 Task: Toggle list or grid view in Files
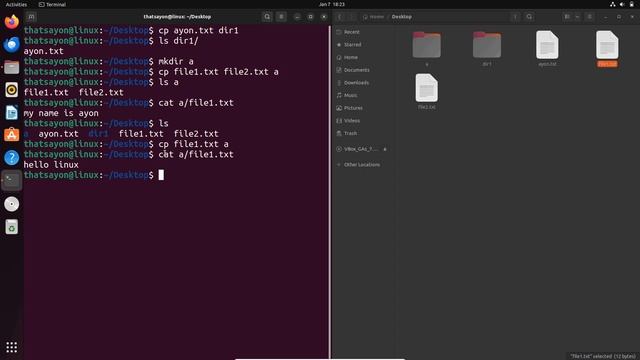pos(567,17)
